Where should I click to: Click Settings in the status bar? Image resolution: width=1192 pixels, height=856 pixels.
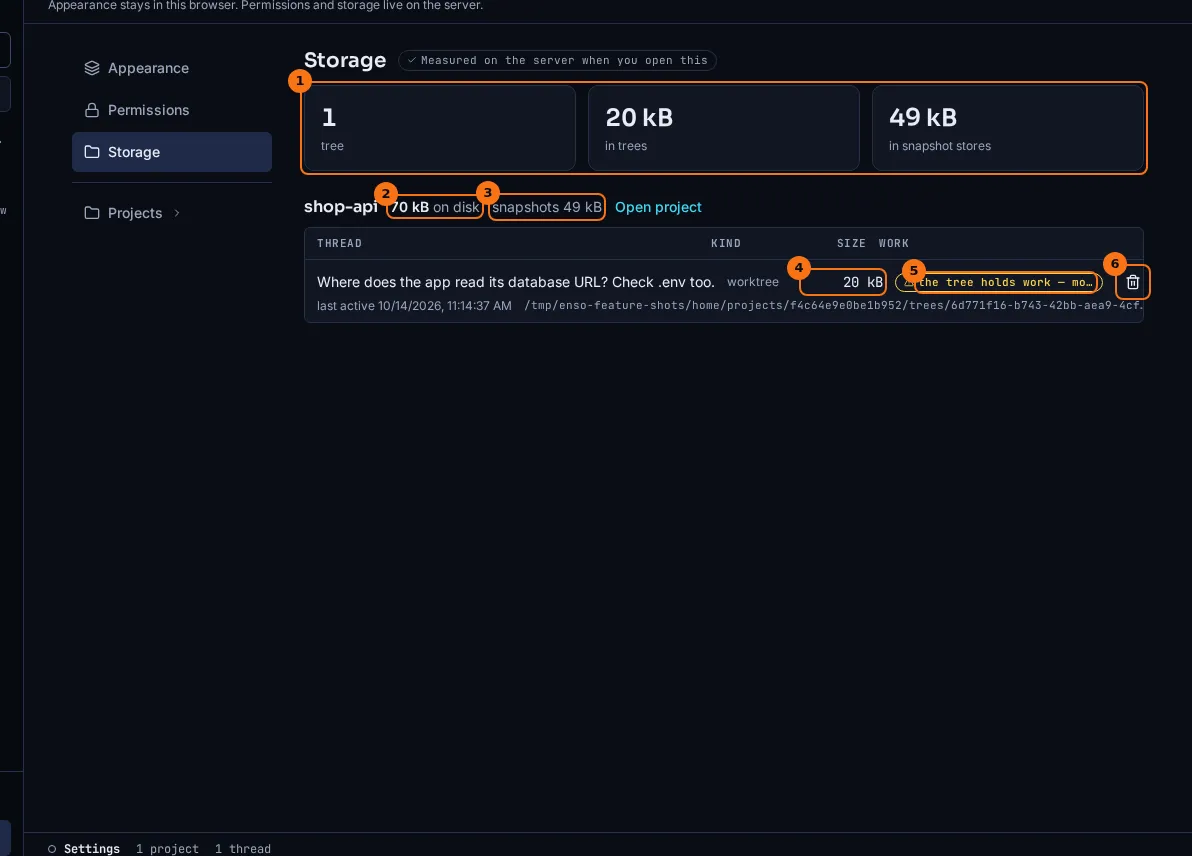click(91, 848)
